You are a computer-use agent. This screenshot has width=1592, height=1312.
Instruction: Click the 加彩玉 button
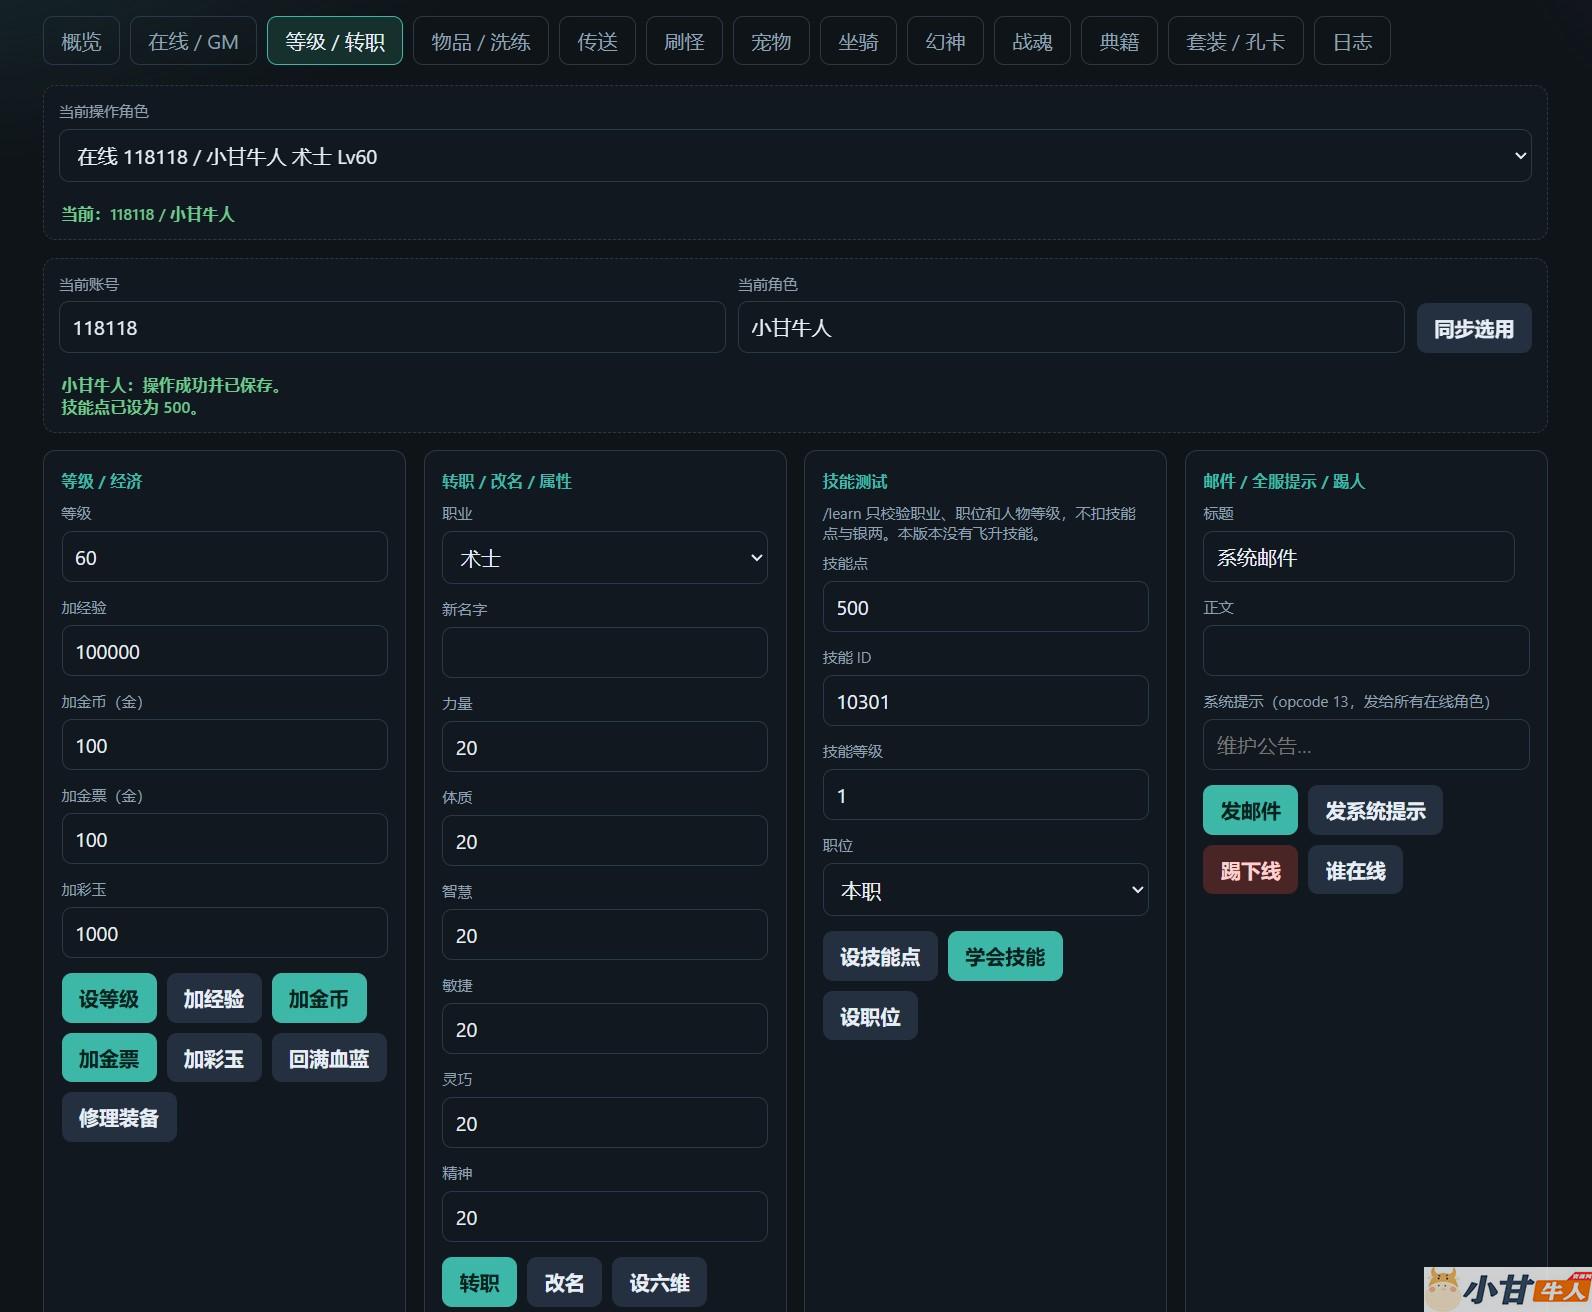pyautogui.click(x=214, y=1058)
